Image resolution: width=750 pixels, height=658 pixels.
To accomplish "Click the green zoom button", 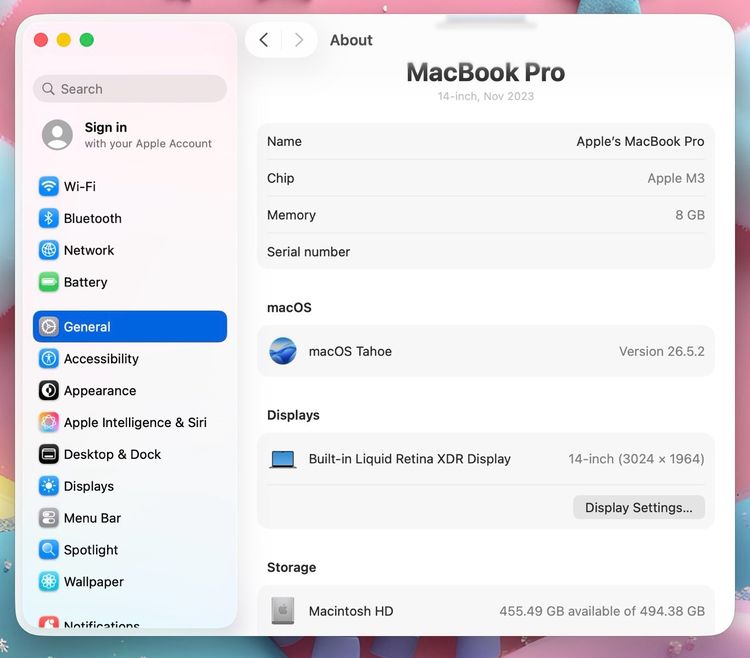I will pos(87,40).
